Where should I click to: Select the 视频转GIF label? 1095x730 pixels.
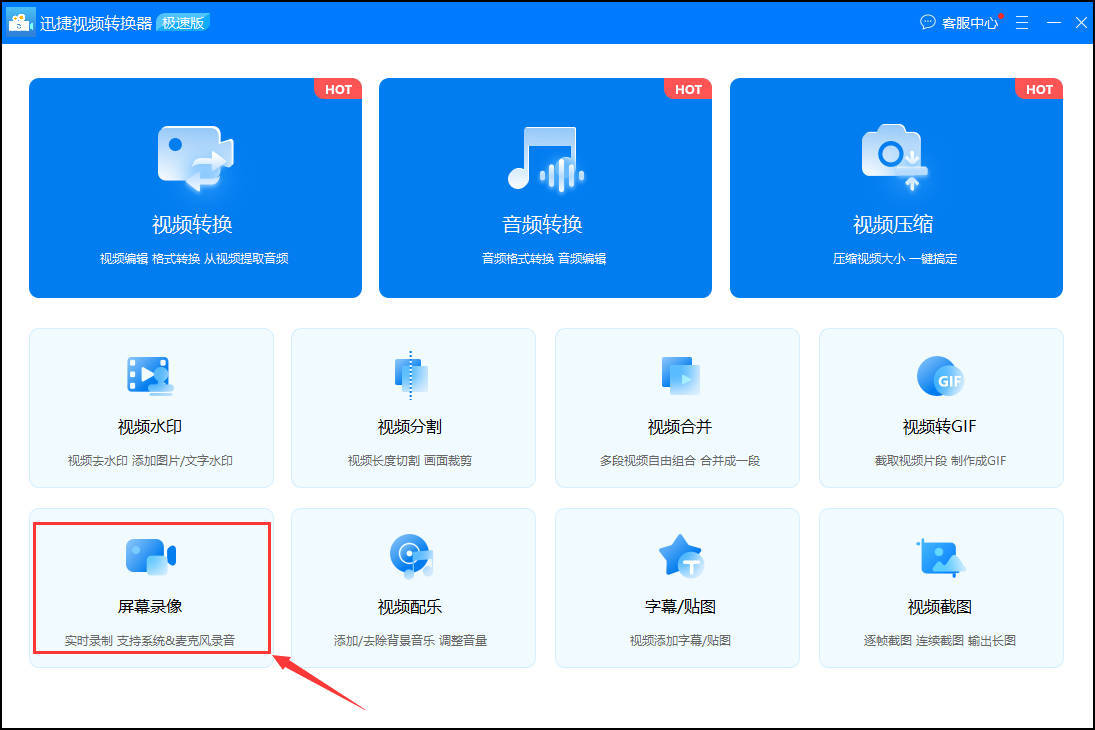click(939, 427)
